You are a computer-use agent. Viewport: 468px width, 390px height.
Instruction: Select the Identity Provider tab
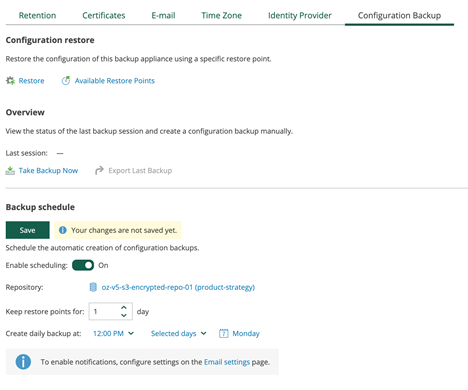[x=300, y=15]
